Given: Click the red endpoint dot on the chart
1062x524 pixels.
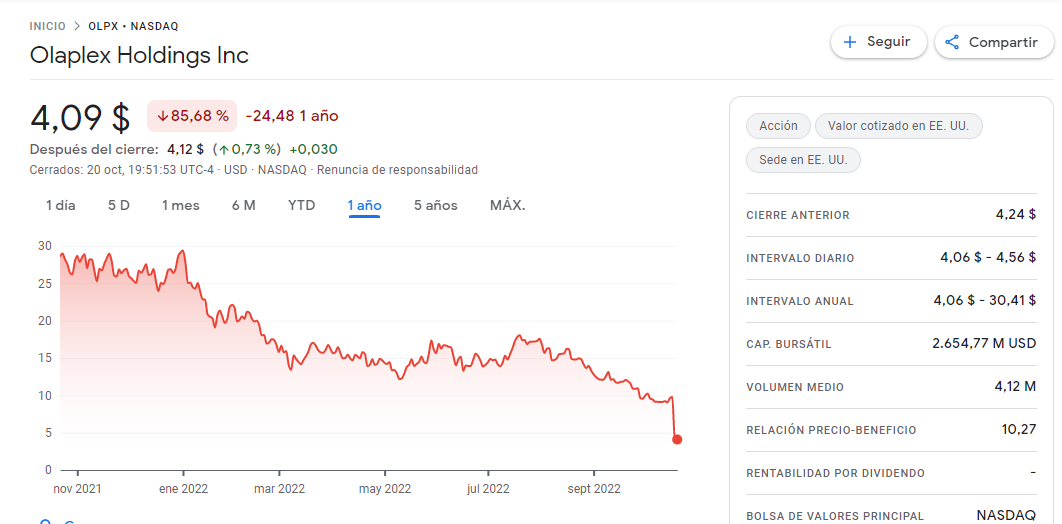Looking at the screenshot, I should (677, 439).
